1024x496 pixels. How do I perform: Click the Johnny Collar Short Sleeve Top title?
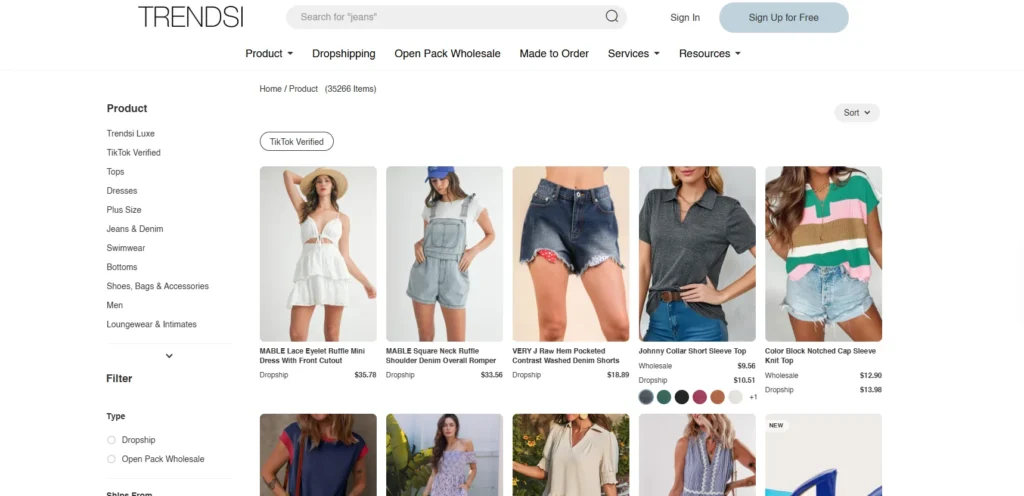coord(692,351)
